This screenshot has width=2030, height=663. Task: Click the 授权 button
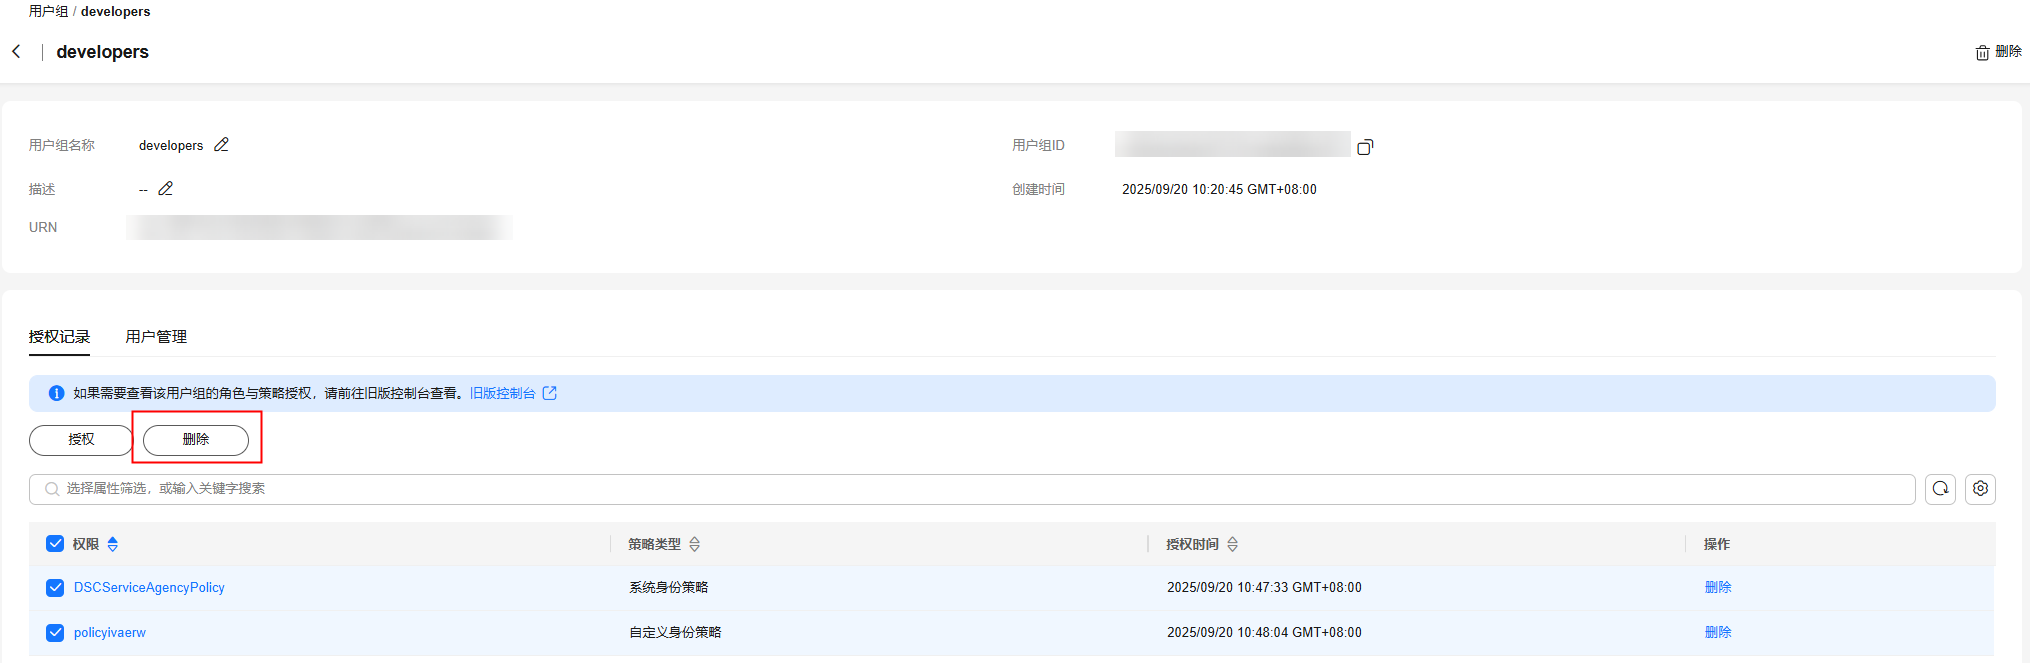[x=81, y=440]
